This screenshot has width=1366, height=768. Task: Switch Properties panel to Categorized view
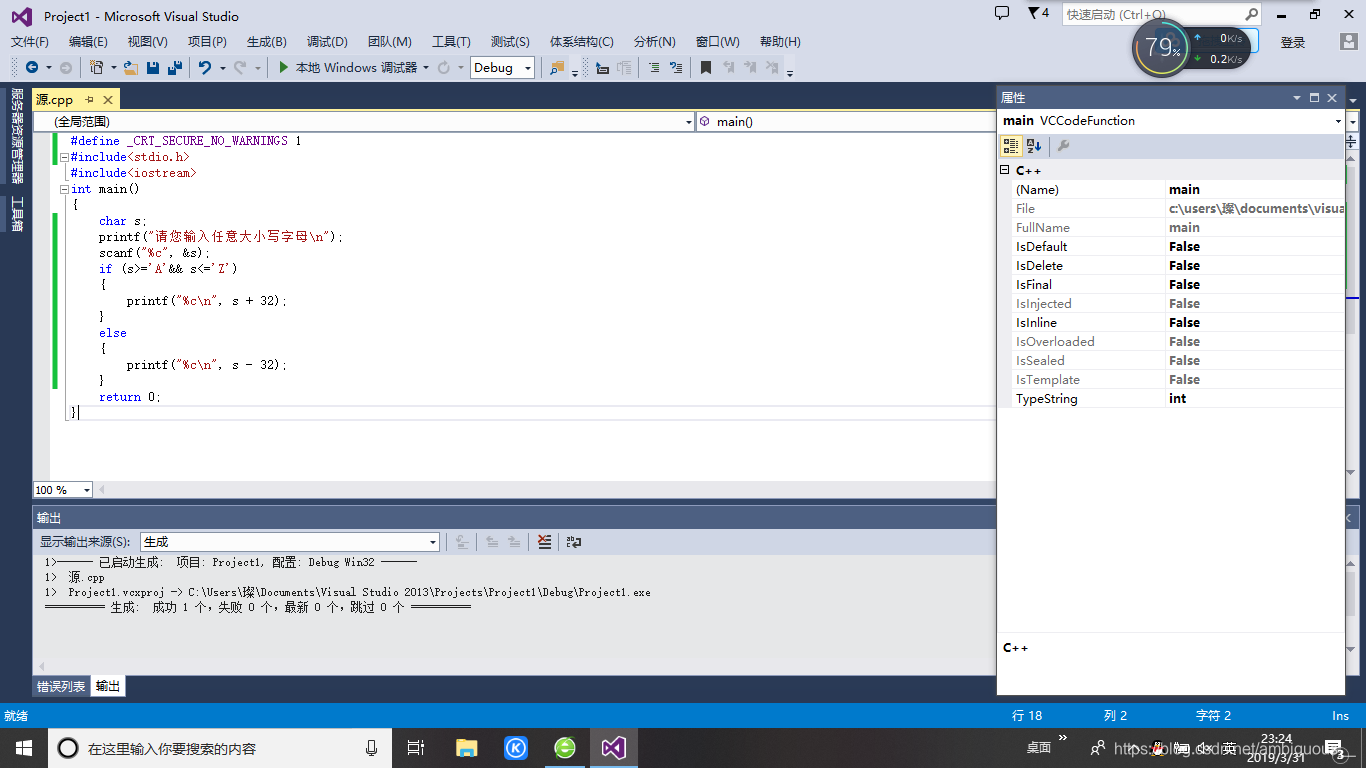pyautogui.click(x=1011, y=146)
